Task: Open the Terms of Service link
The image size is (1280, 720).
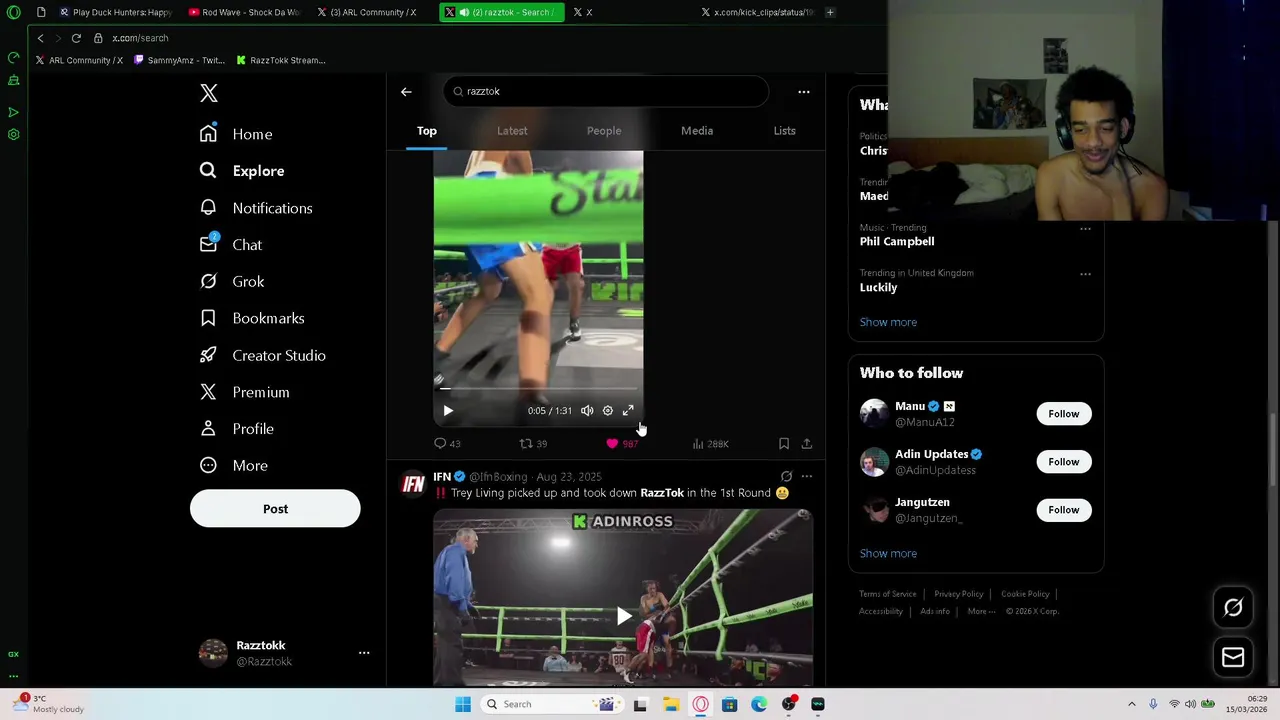Action: click(x=887, y=594)
